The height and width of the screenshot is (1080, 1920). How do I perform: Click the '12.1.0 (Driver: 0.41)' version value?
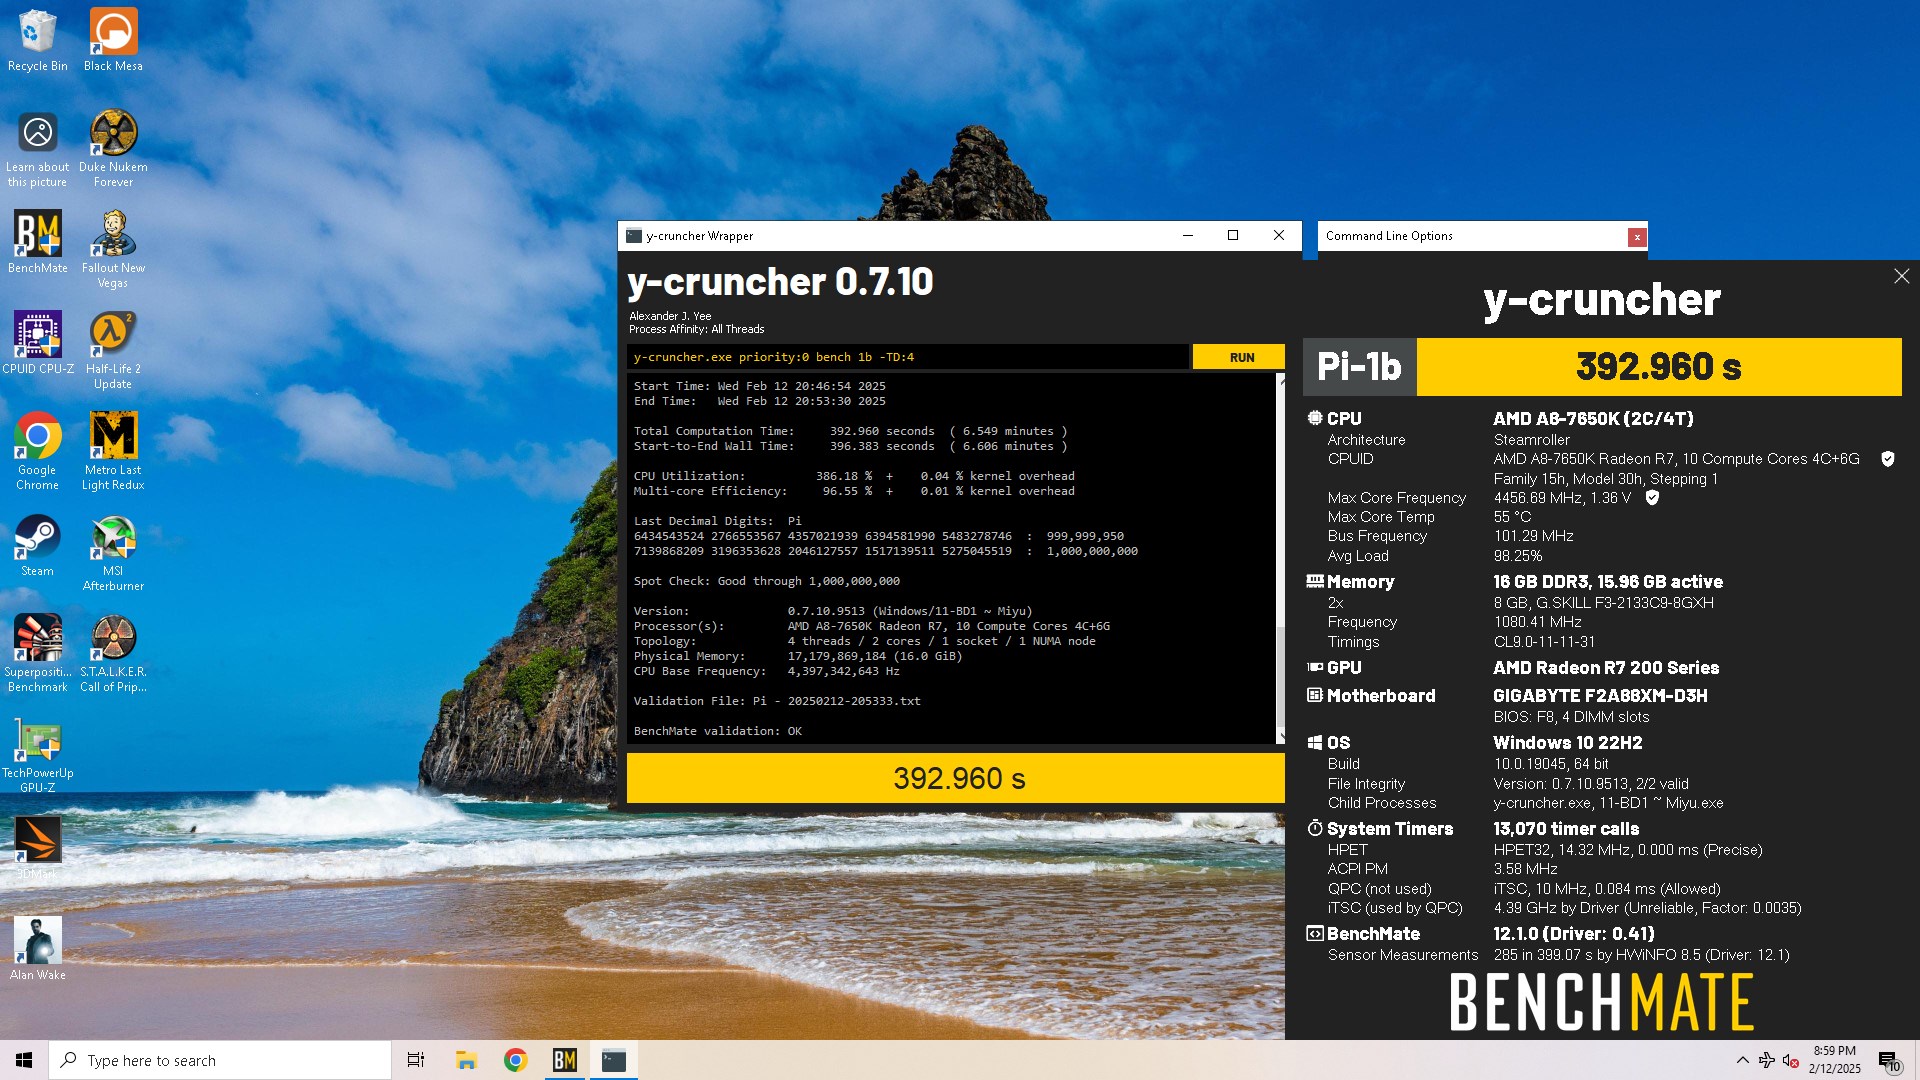pyautogui.click(x=1573, y=934)
